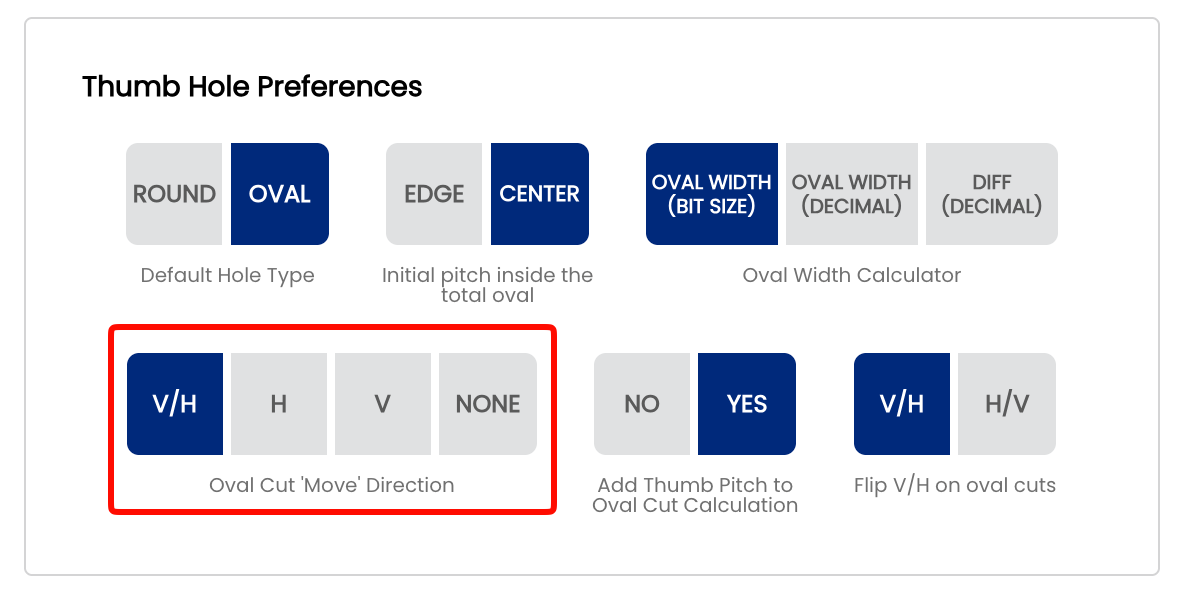1186x594 pixels.
Task: Choose CENTER for initial pitch
Action: point(540,194)
